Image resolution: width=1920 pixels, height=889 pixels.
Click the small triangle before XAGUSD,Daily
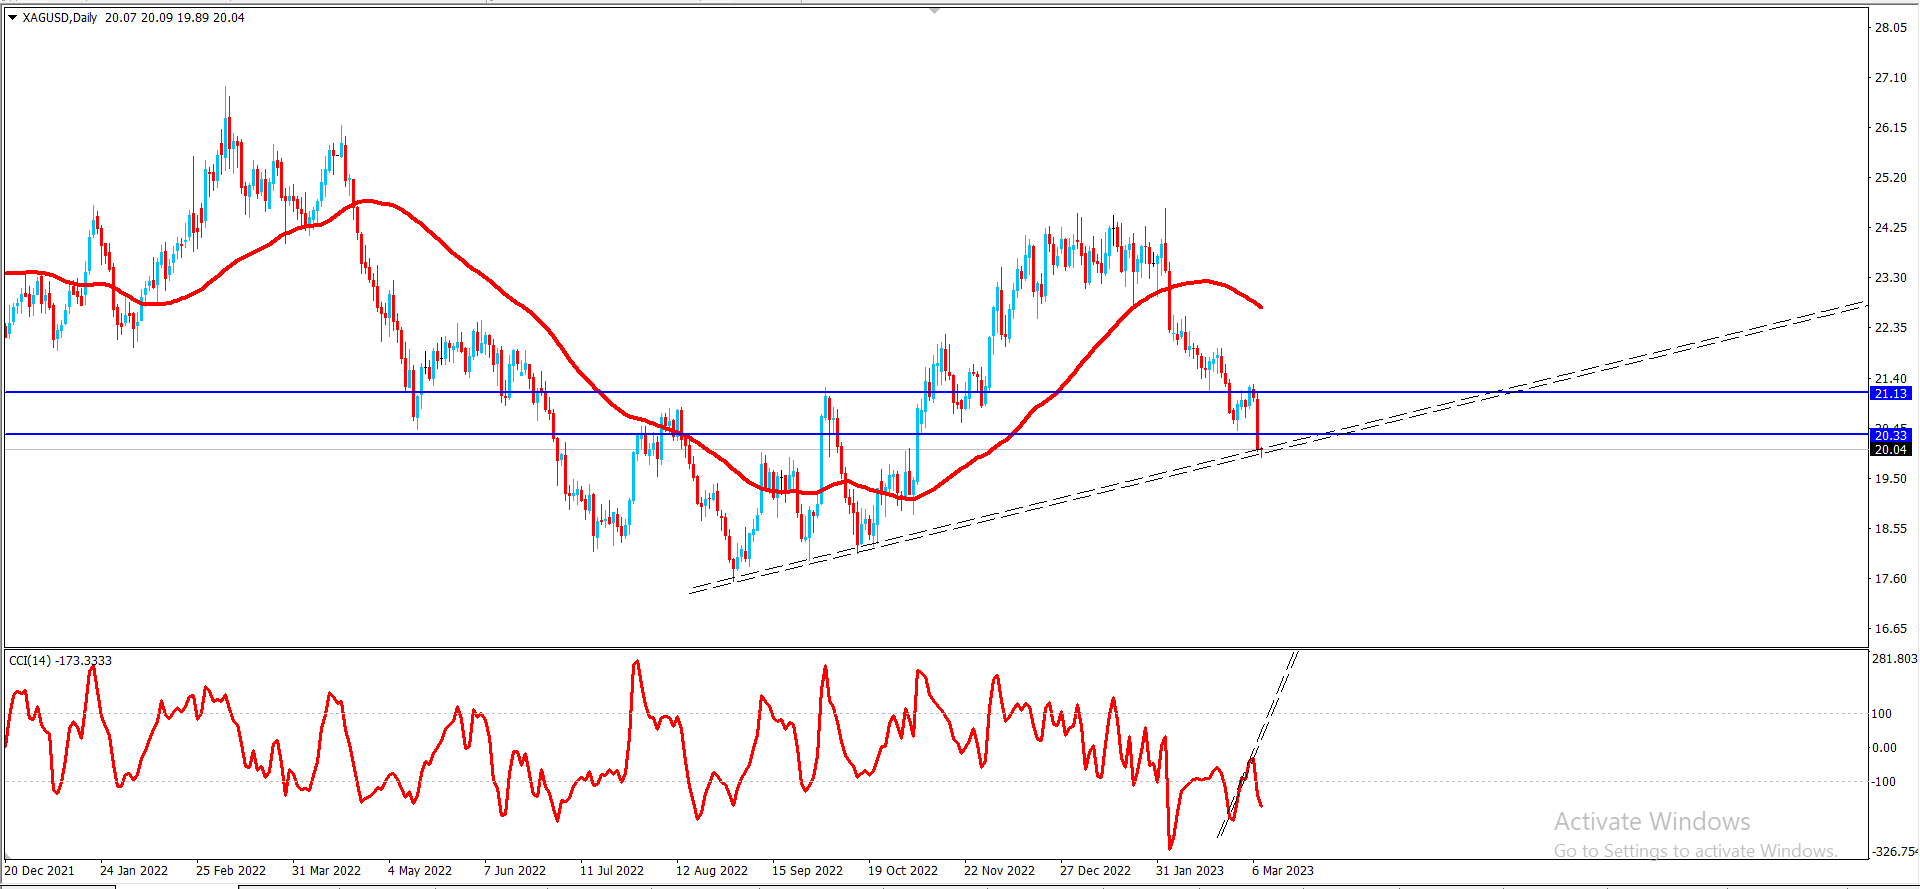(x=12, y=17)
